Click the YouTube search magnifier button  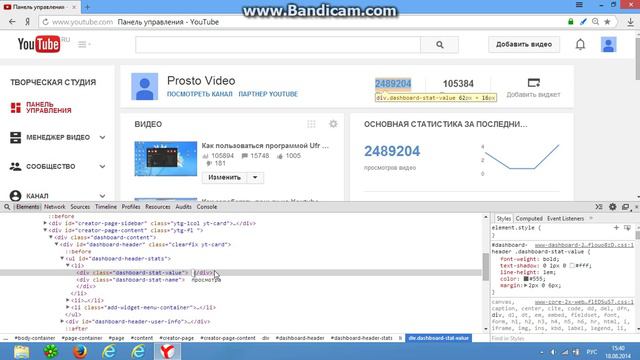(x=440, y=44)
